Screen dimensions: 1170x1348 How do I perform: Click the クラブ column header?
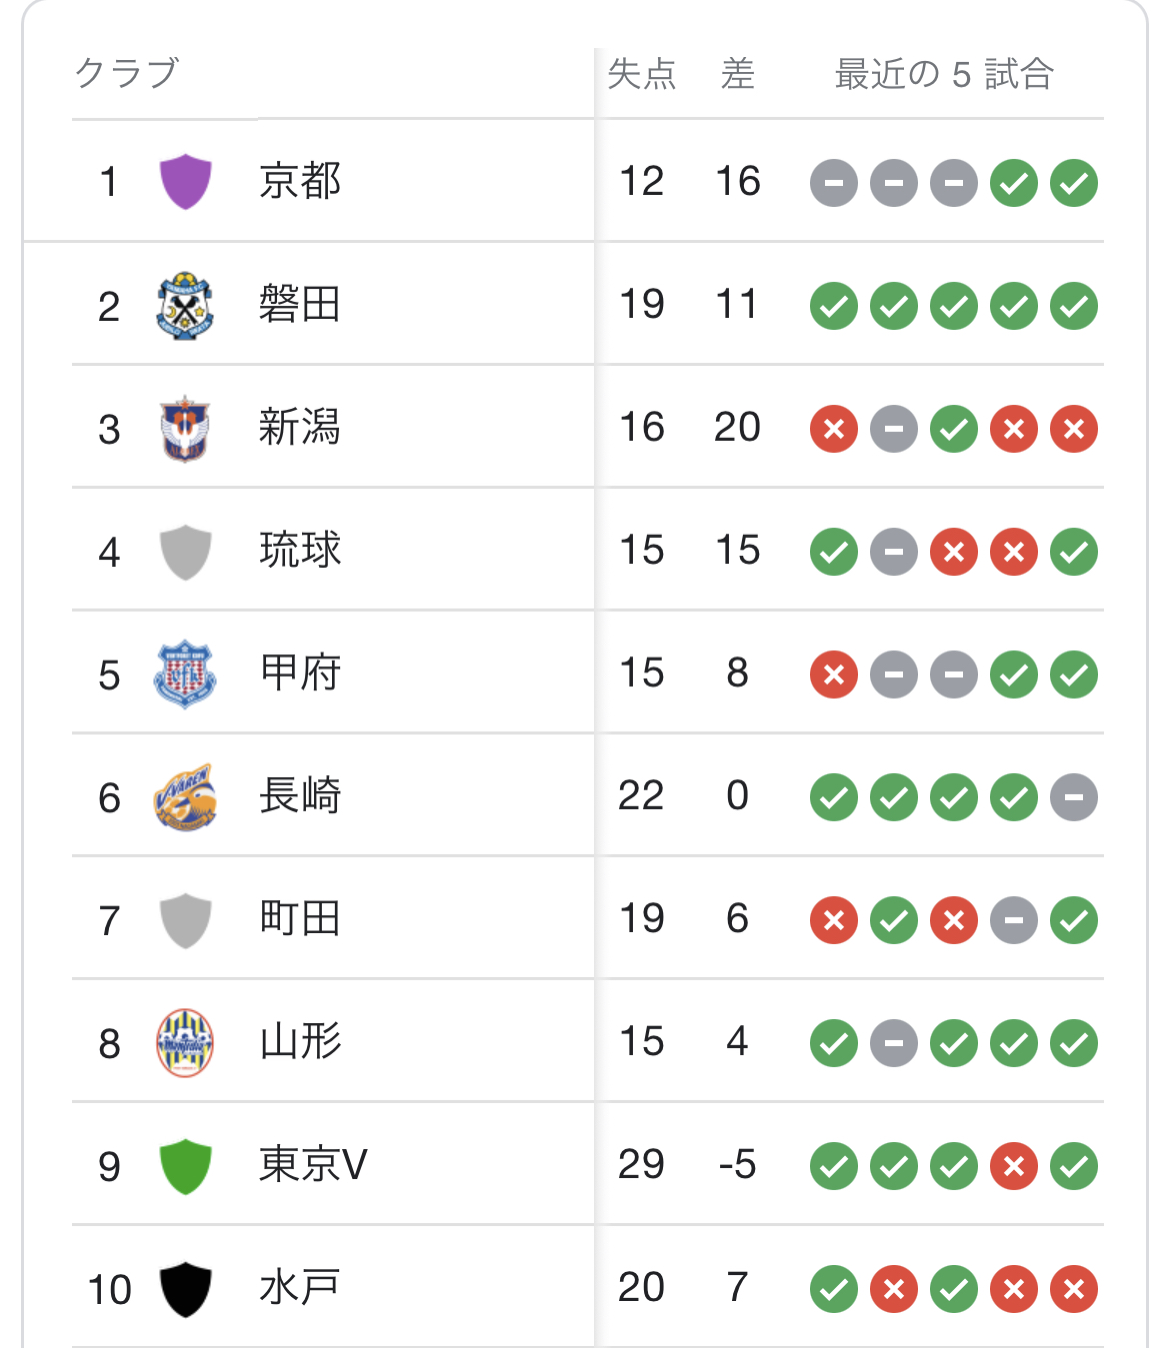pos(127,74)
